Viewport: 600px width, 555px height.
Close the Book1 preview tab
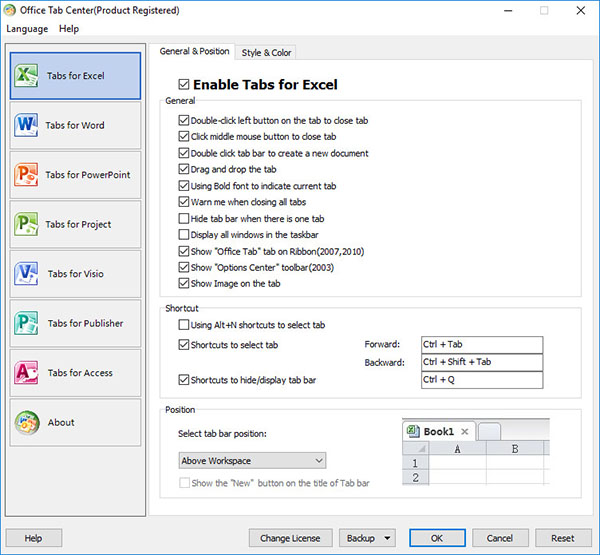465,432
